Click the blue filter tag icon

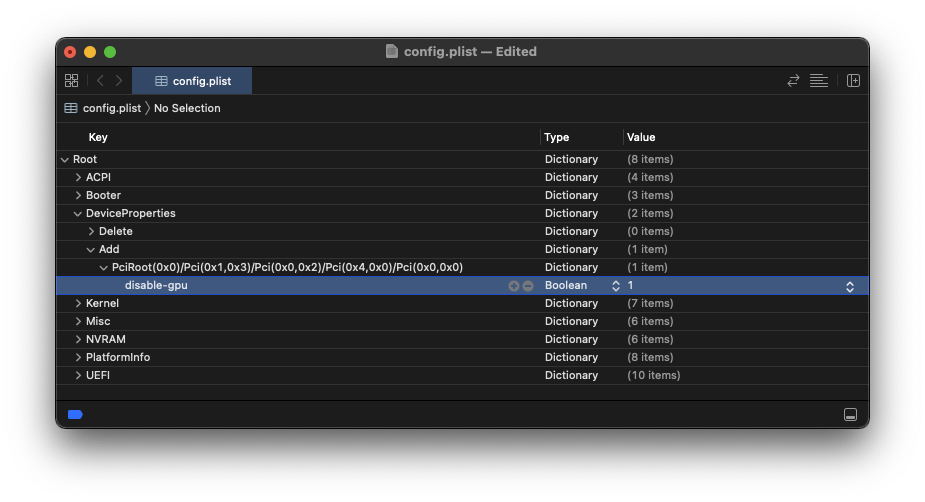coord(75,414)
